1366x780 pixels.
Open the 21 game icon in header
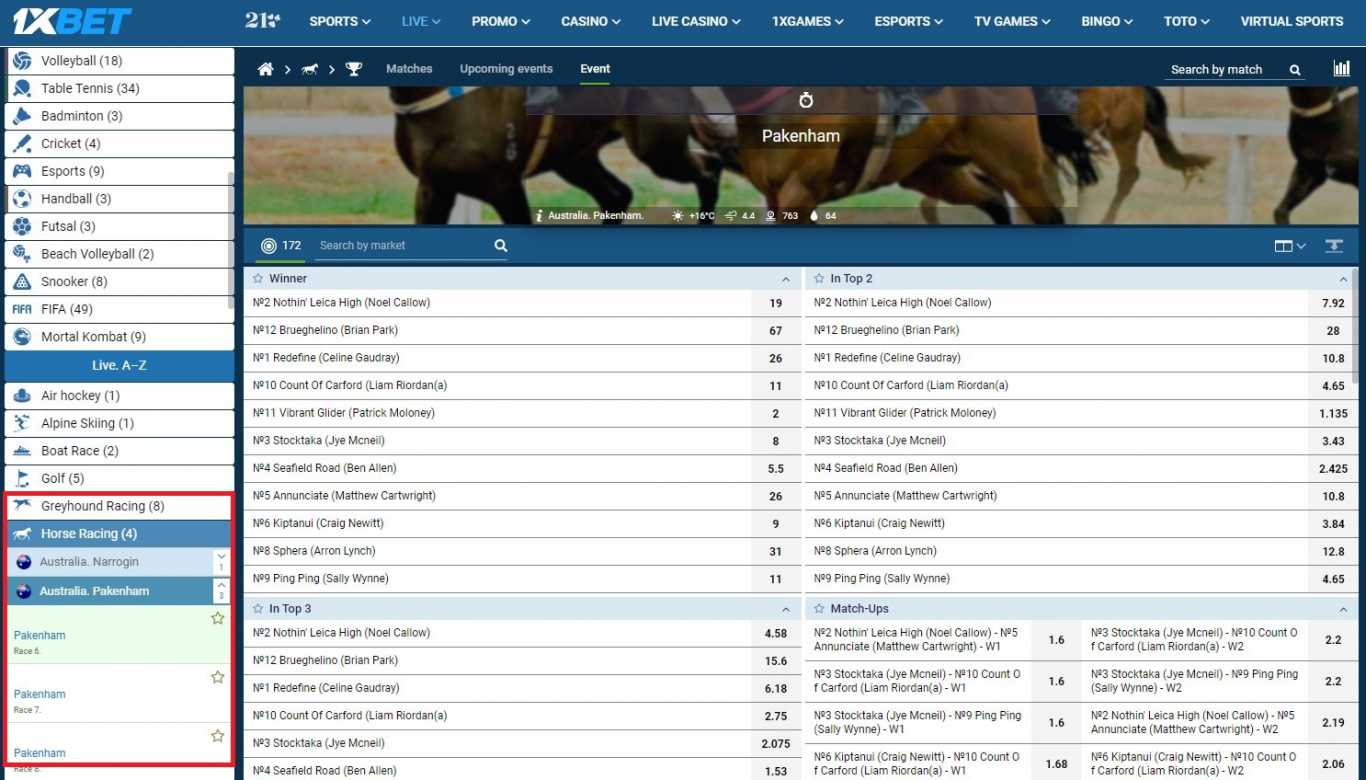(262, 21)
